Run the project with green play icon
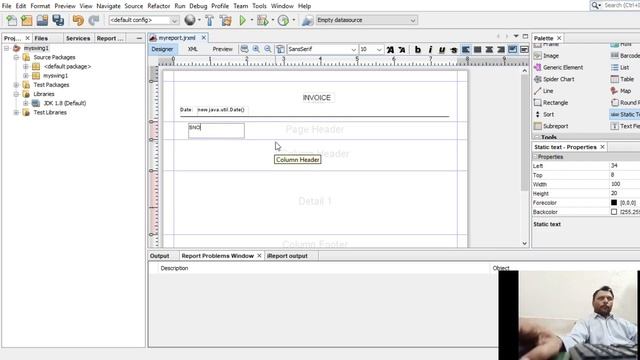 [243, 20]
